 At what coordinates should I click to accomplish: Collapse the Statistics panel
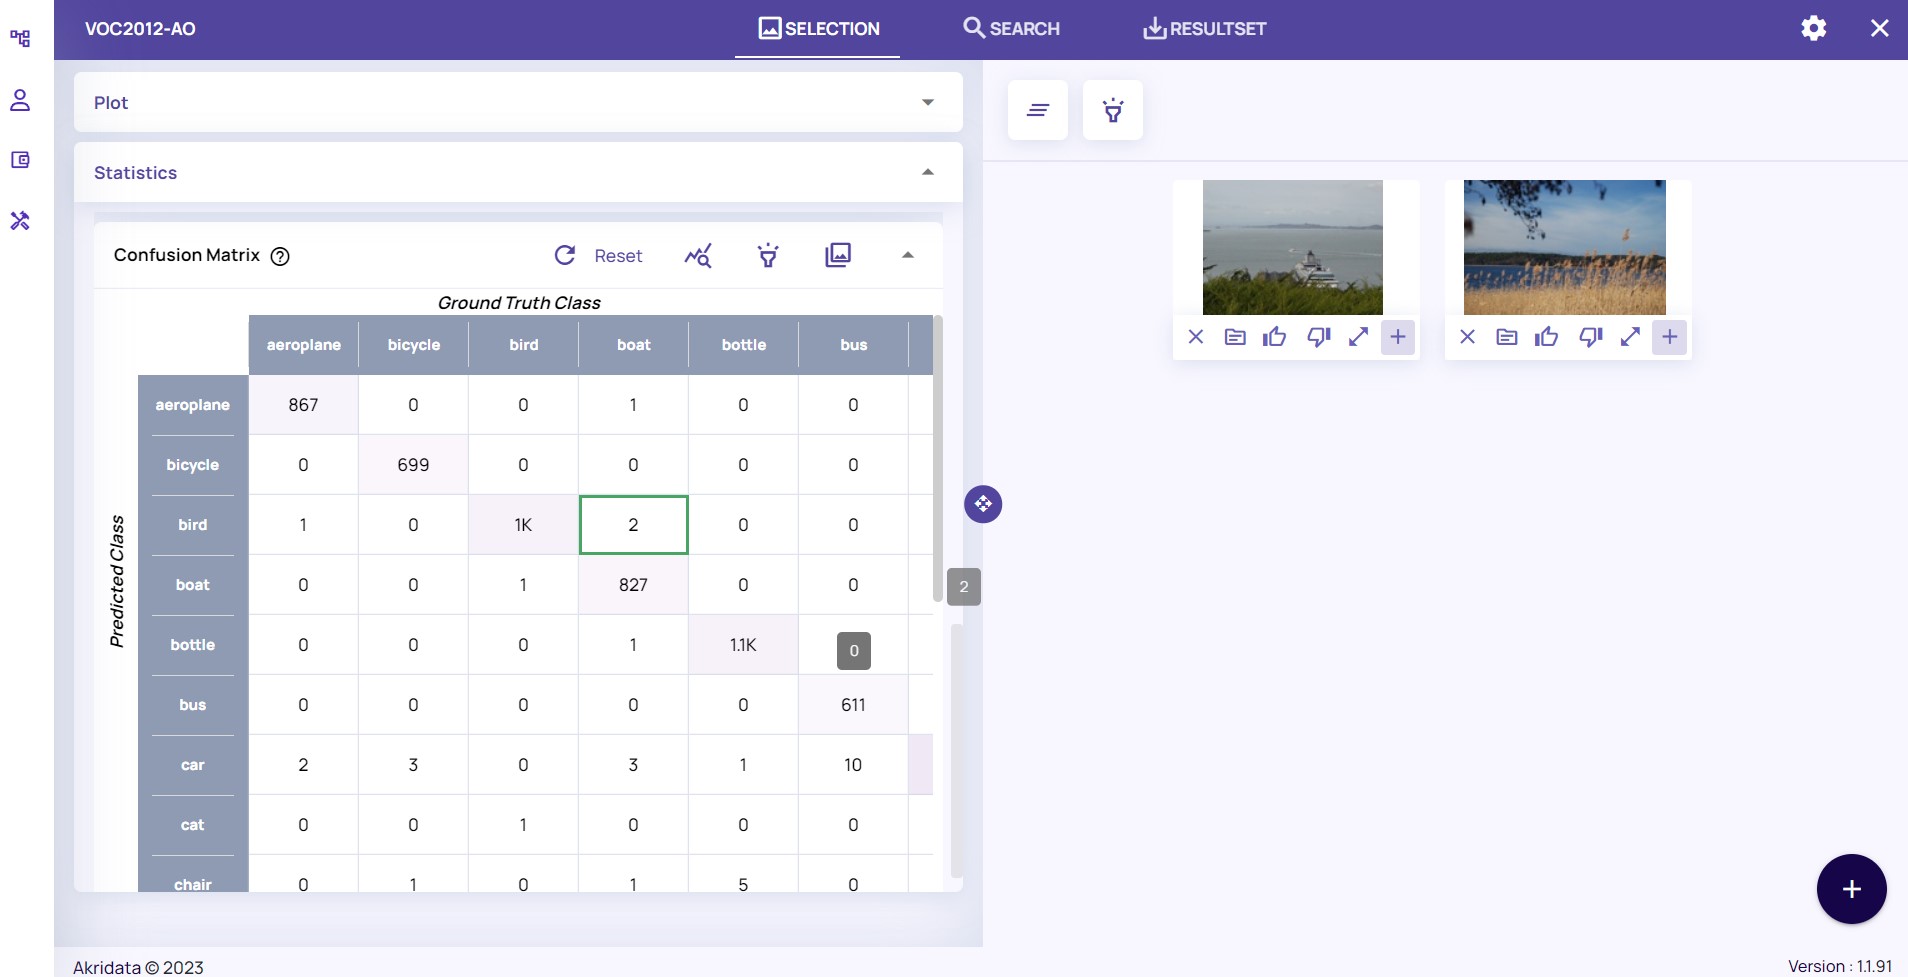[x=518, y=172]
